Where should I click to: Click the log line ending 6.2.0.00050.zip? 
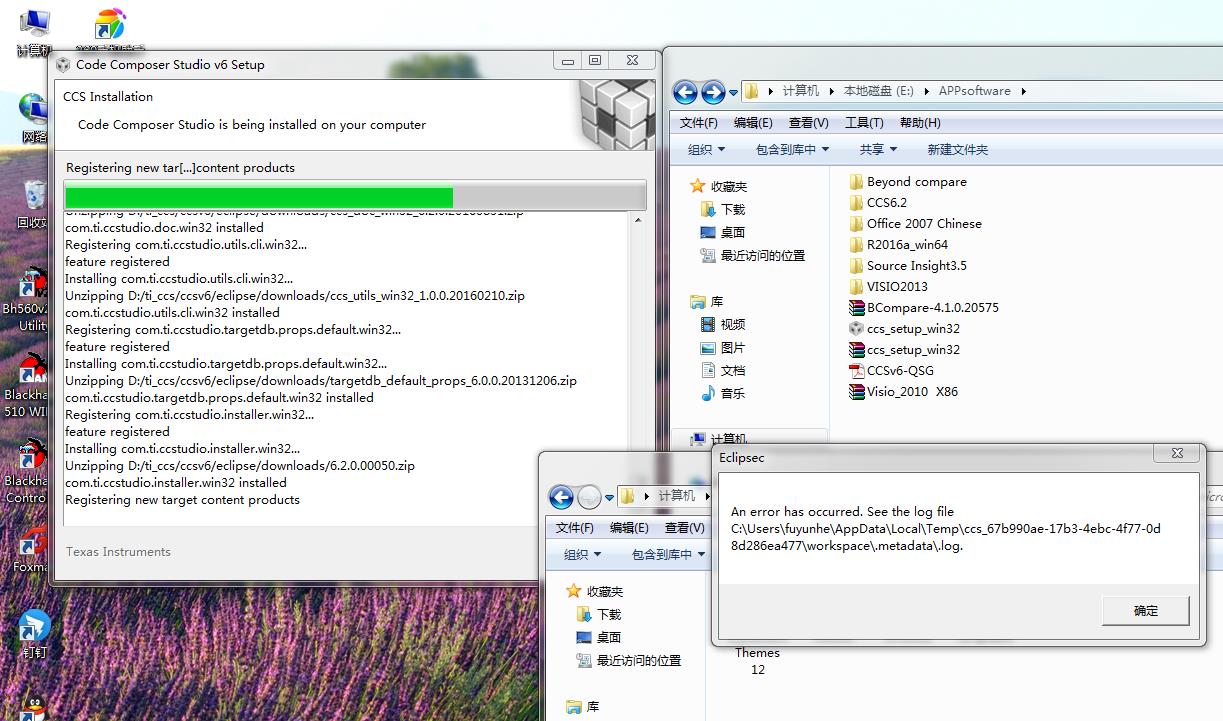(240, 466)
